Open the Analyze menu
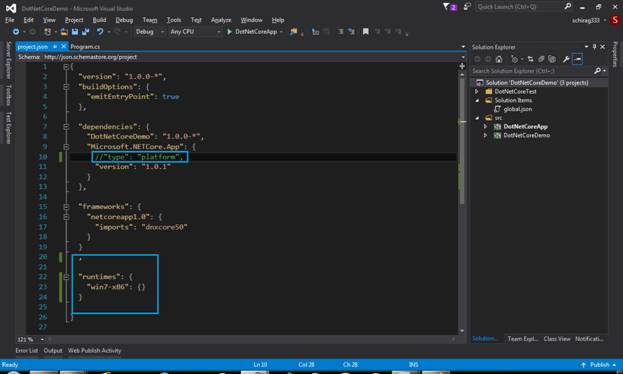623x374 pixels. 221,20
